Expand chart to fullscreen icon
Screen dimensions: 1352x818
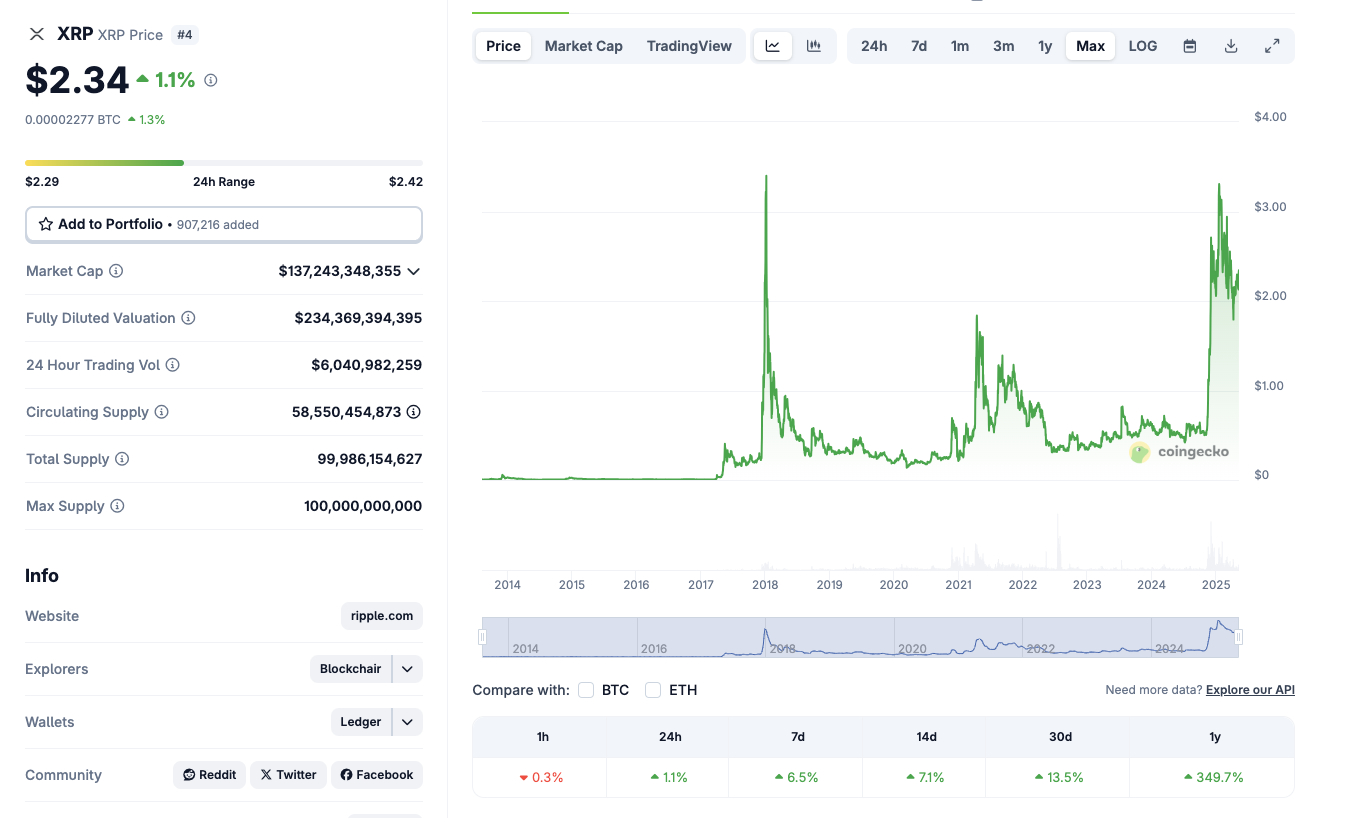[x=1272, y=46]
